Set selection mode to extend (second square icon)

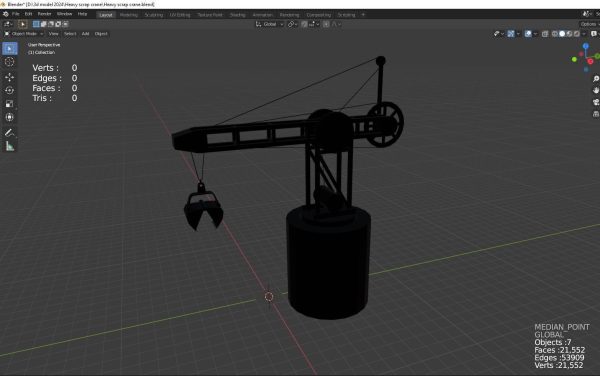(x=44, y=24)
